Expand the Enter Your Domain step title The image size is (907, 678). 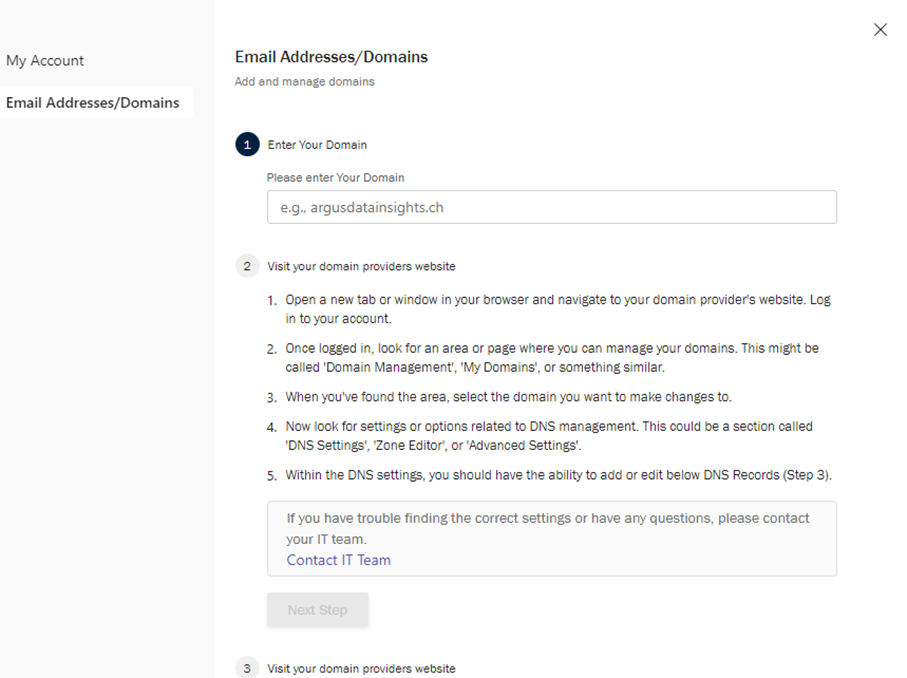pyautogui.click(x=317, y=145)
